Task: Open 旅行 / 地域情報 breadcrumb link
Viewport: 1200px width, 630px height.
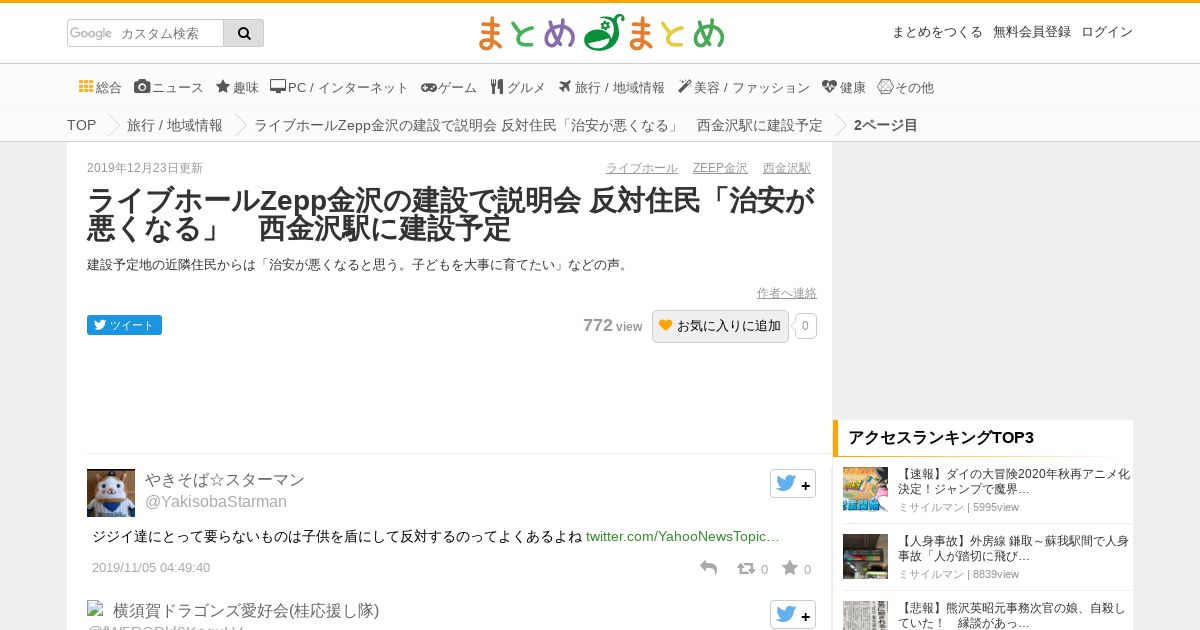Action: point(175,125)
